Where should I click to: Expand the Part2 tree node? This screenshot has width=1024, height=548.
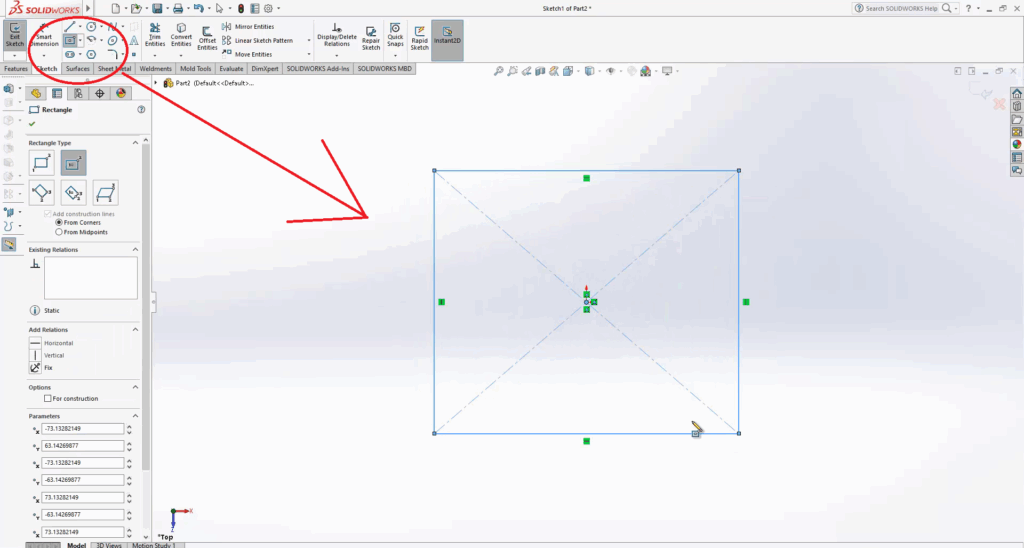pos(155,83)
